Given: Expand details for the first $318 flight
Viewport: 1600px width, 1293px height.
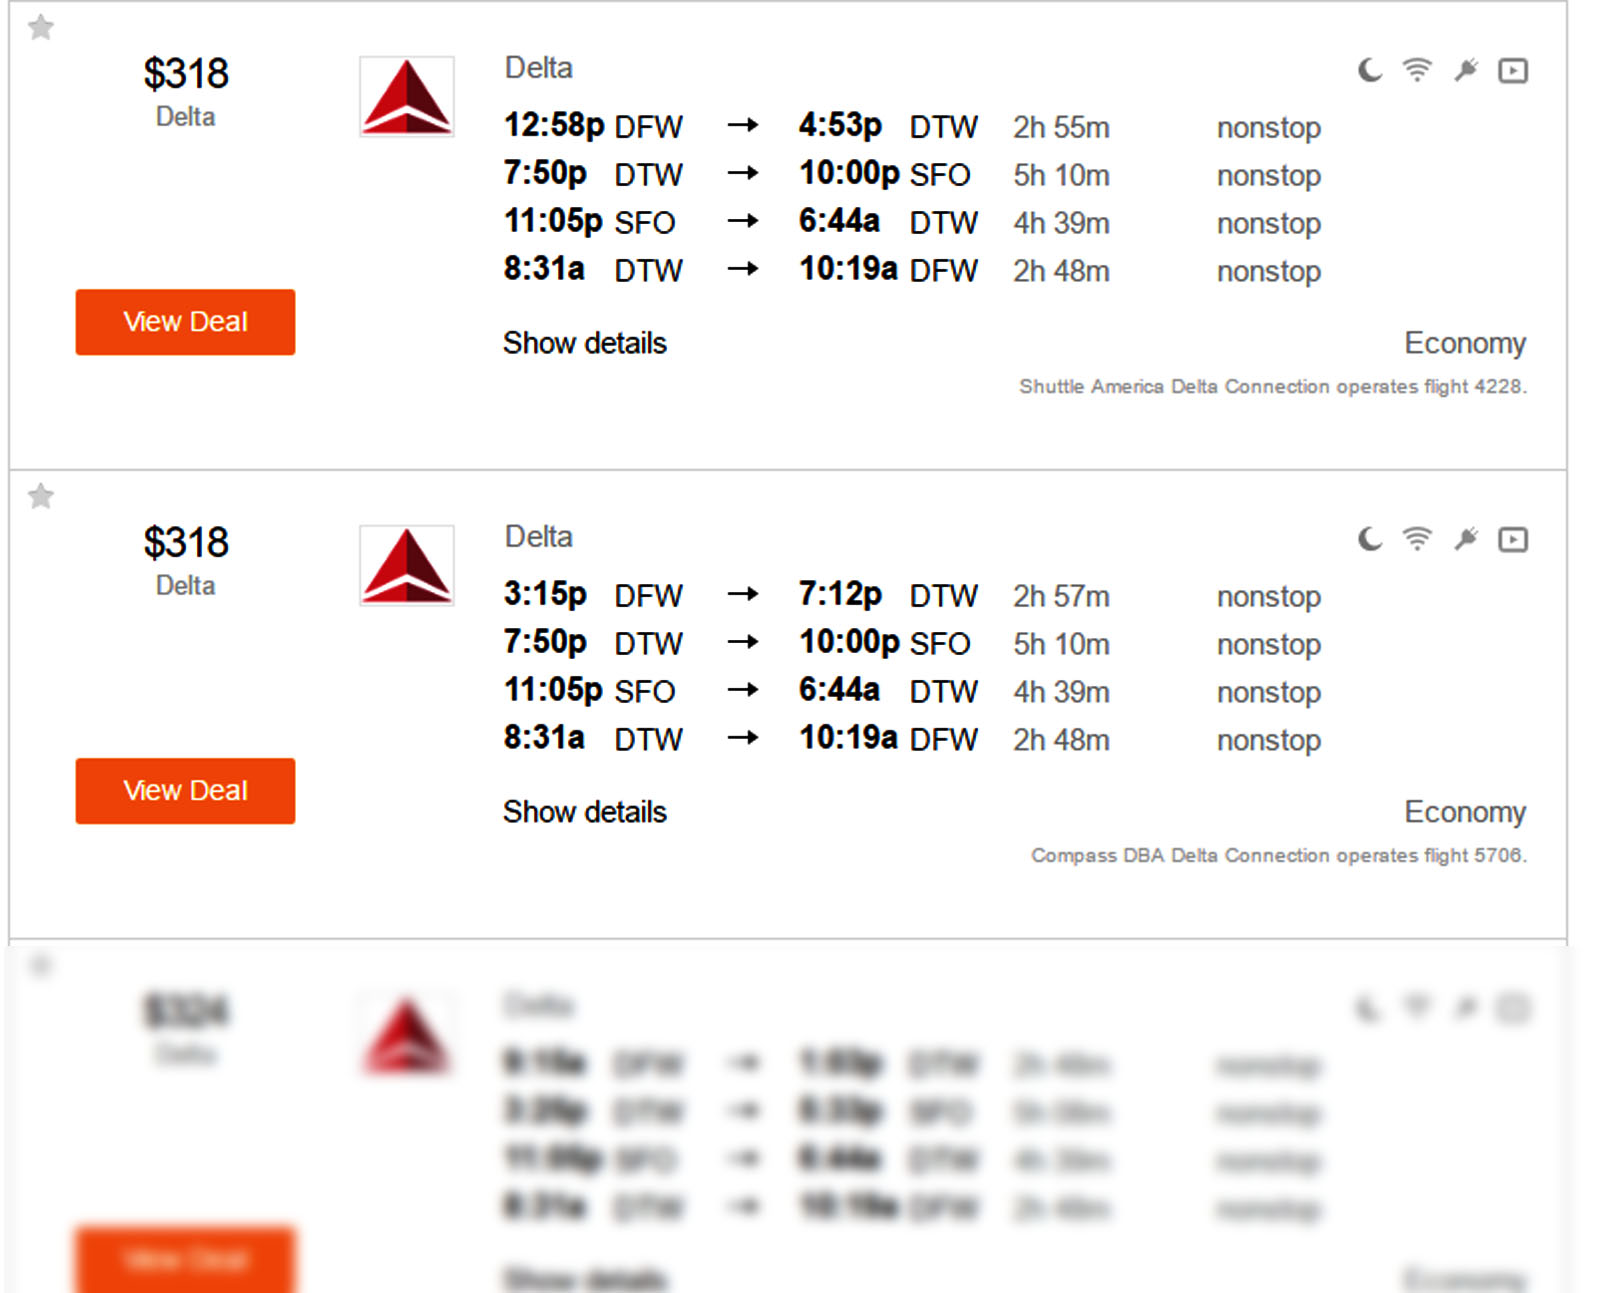Looking at the screenshot, I should click(584, 343).
